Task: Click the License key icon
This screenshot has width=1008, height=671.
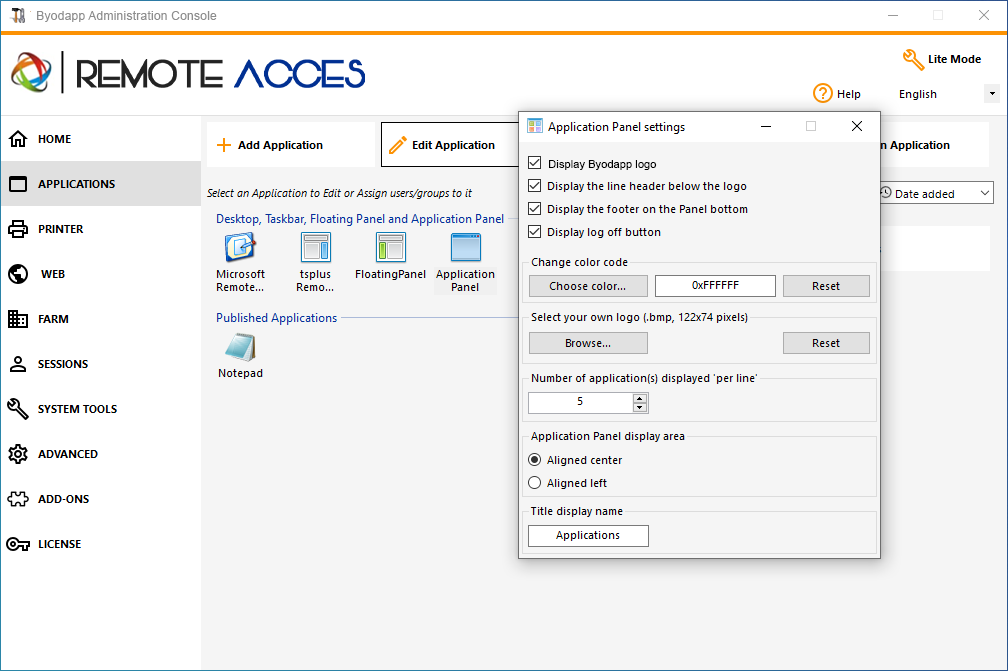Action: [18, 544]
